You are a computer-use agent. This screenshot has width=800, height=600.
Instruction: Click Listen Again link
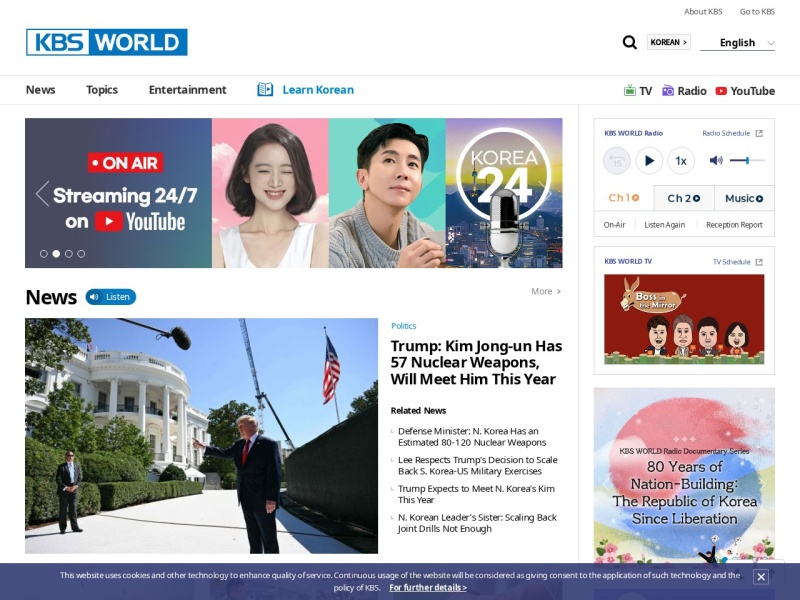coord(664,225)
